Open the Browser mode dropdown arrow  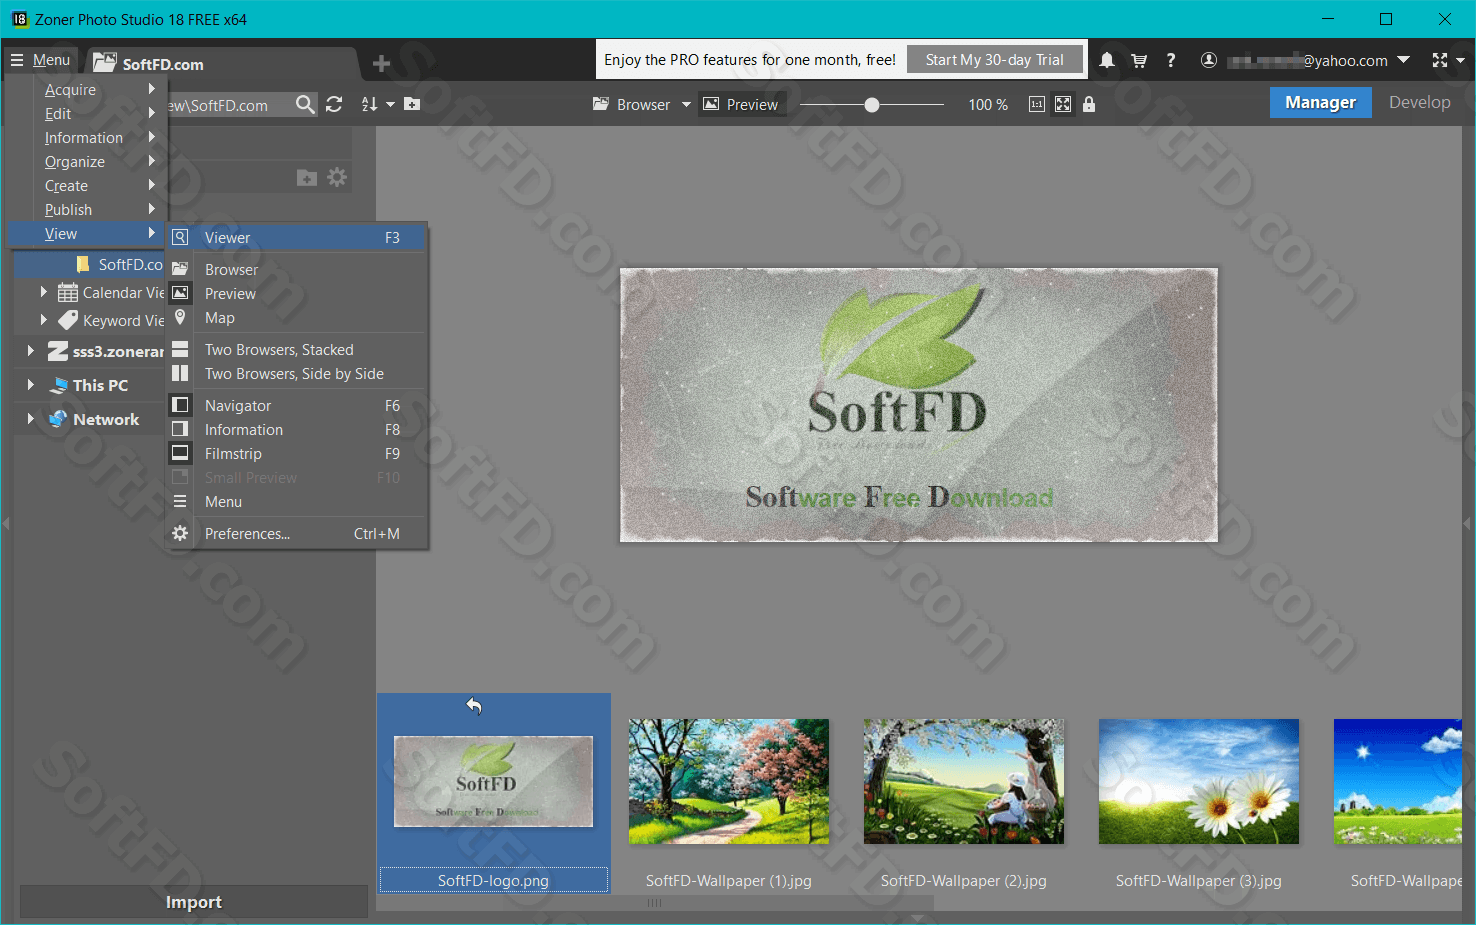tap(686, 104)
